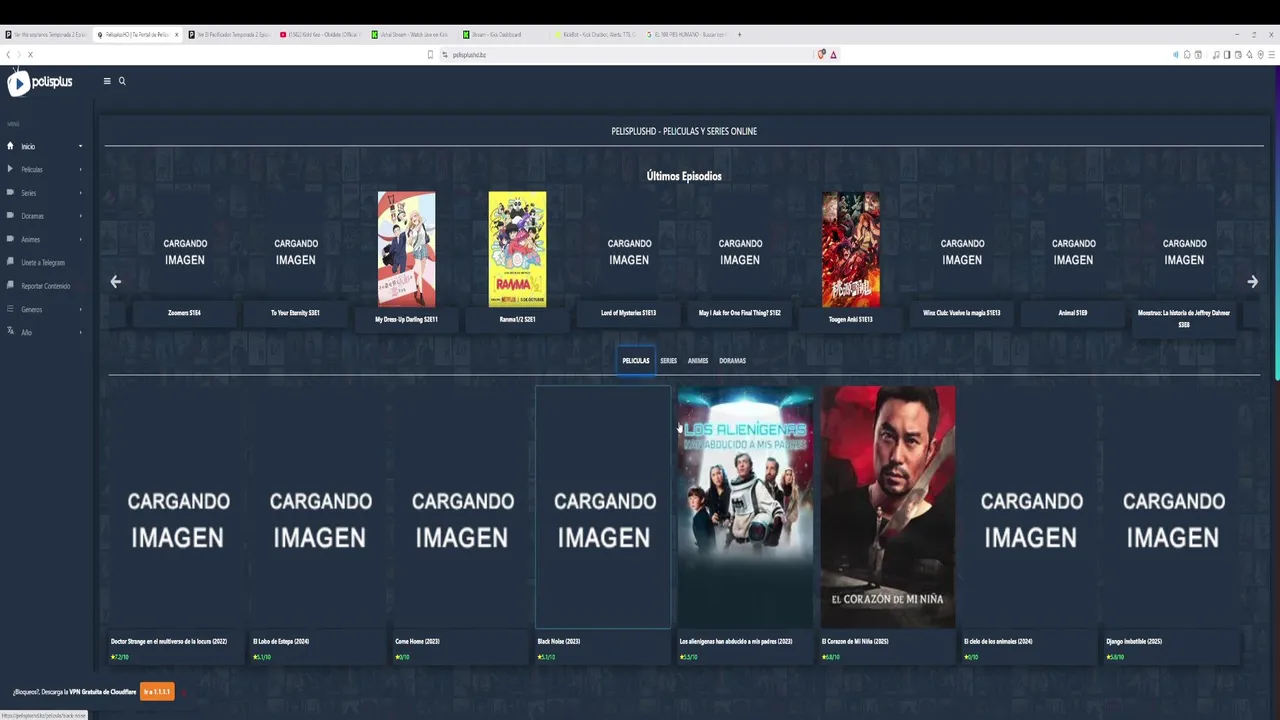Image resolution: width=1280 pixels, height=720 pixels.
Task: Click the Series camera icon in sidebar
Action: coord(10,192)
